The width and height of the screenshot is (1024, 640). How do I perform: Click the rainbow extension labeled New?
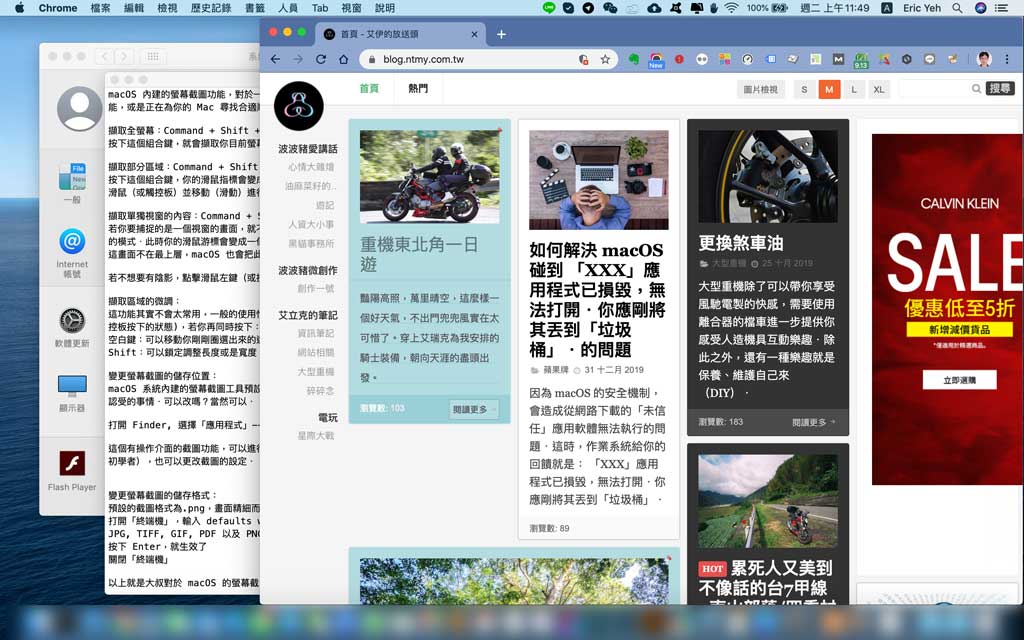(x=656, y=60)
